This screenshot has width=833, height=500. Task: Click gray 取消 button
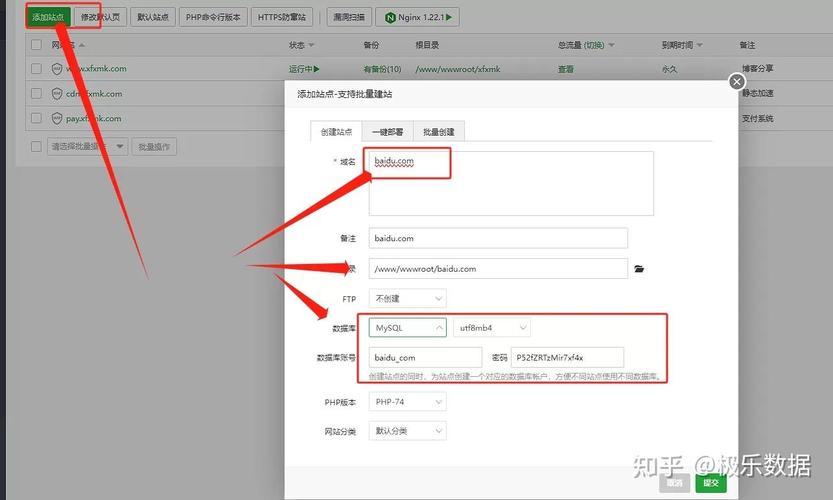(x=675, y=482)
